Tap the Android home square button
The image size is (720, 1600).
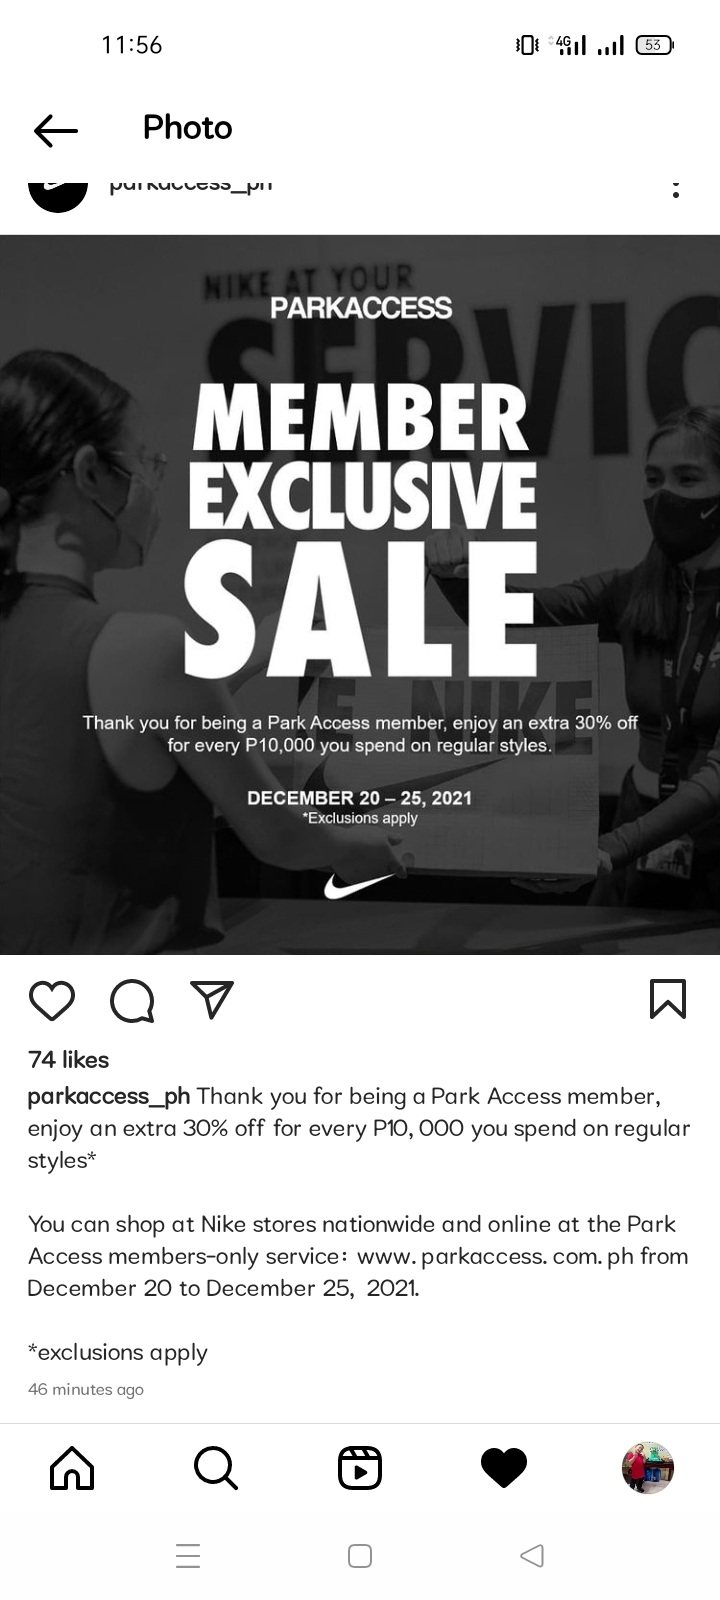click(360, 1556)
